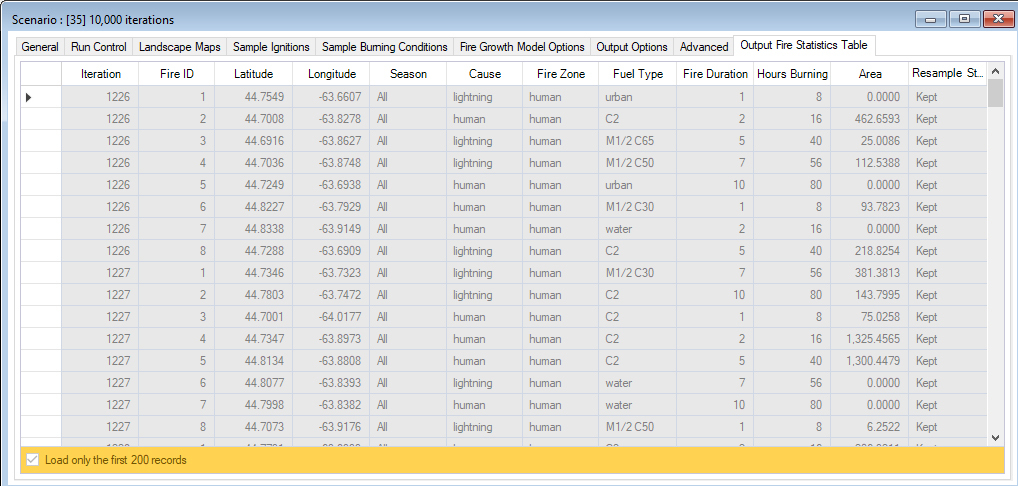Select longitude cell -63.8278

click(331, 119)
